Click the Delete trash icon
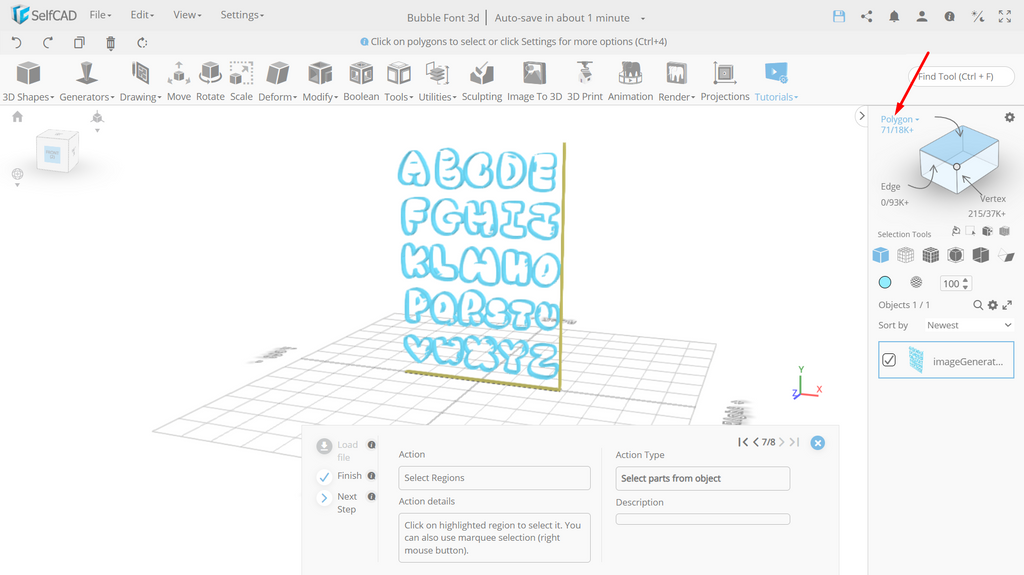This screenshot has height=575, width=1024. 110,43
